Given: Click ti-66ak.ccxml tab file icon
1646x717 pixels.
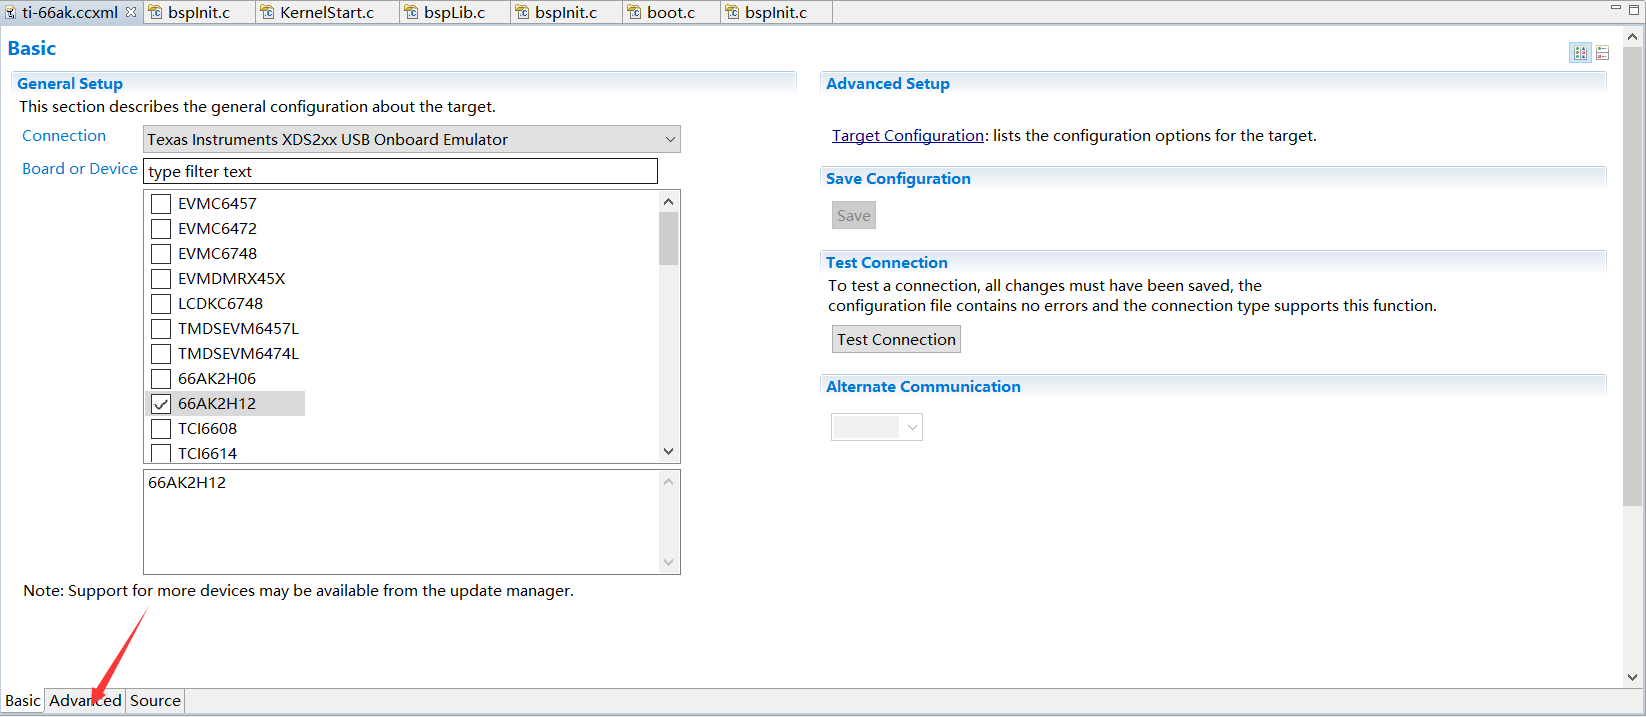Looking at the screenshot, I should pos(10,12).
